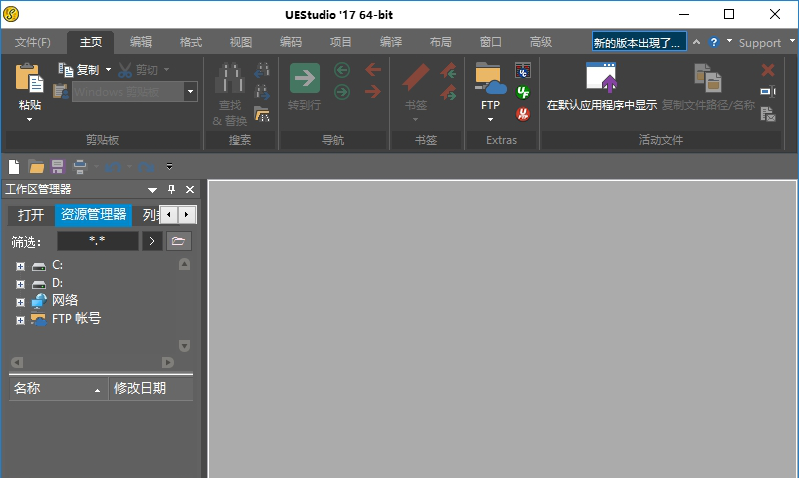Click the FTP folder cloud icon
The image size is (799, 497).
(490, 78)
